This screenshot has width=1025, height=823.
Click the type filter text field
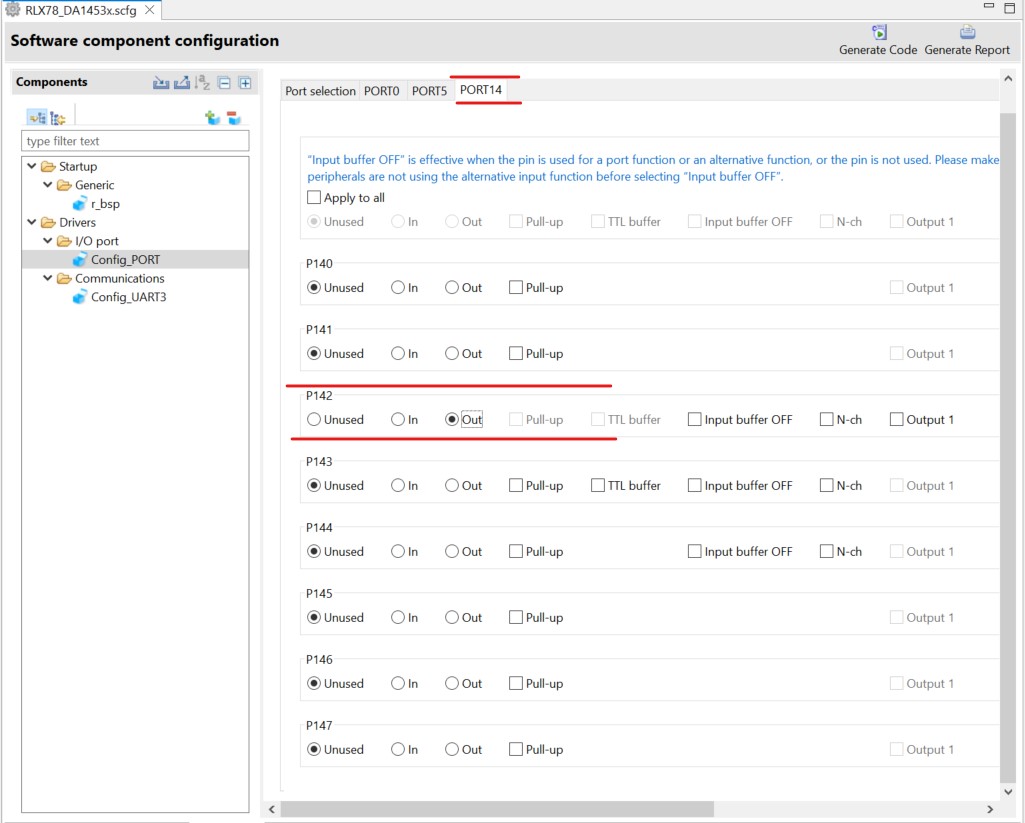click(x=135, y=141)
